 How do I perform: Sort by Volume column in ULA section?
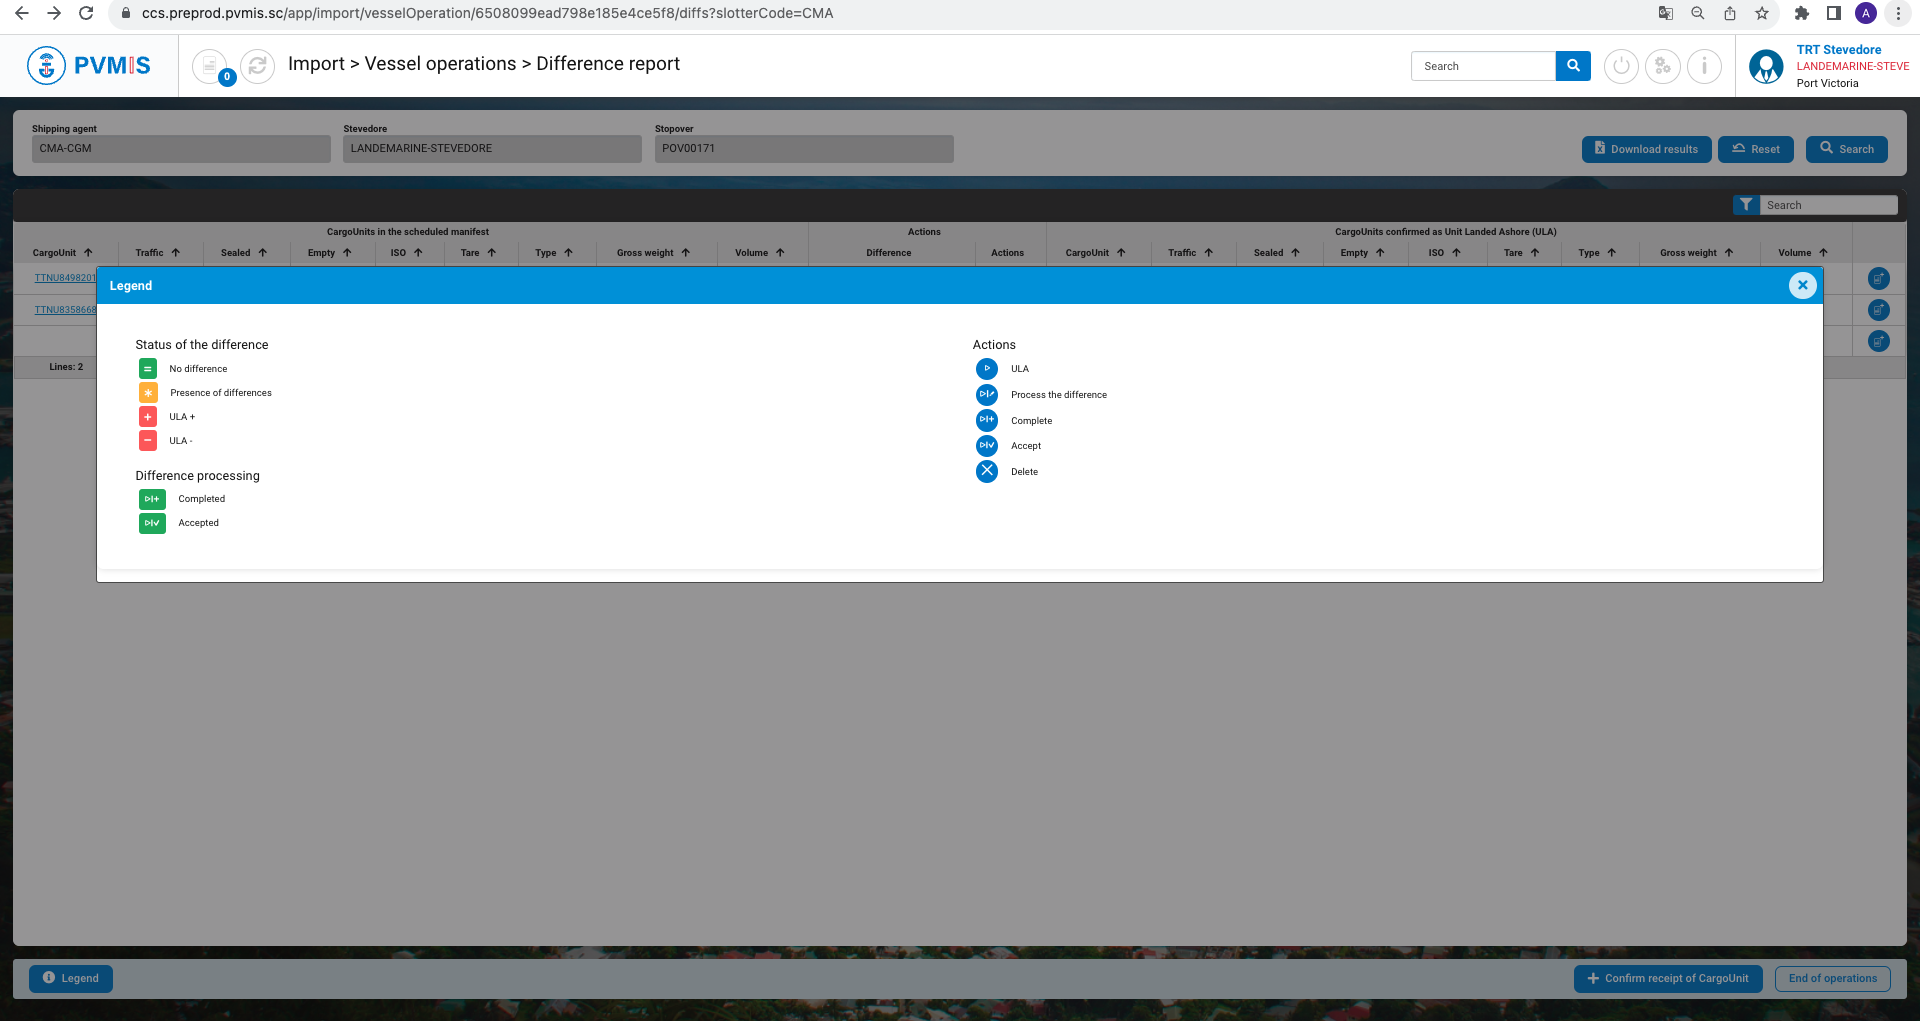pyautogui.click(x=1802, y=253)
